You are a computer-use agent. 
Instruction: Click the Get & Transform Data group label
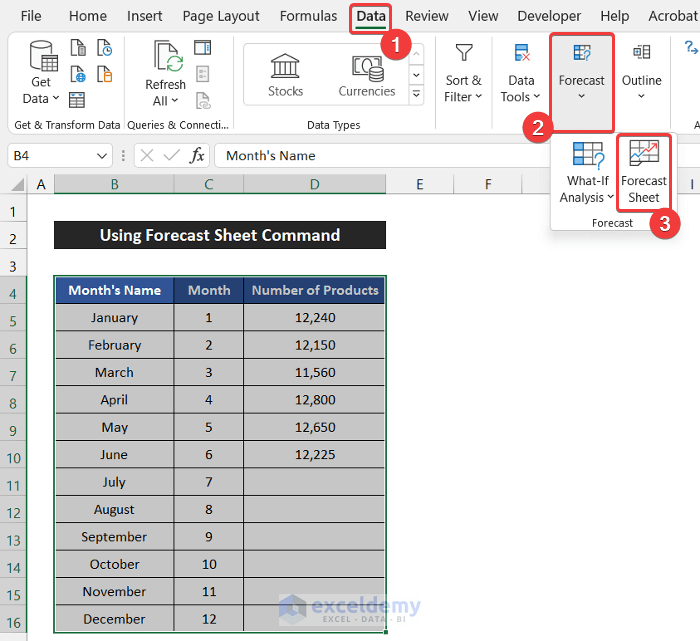(67, 125)
